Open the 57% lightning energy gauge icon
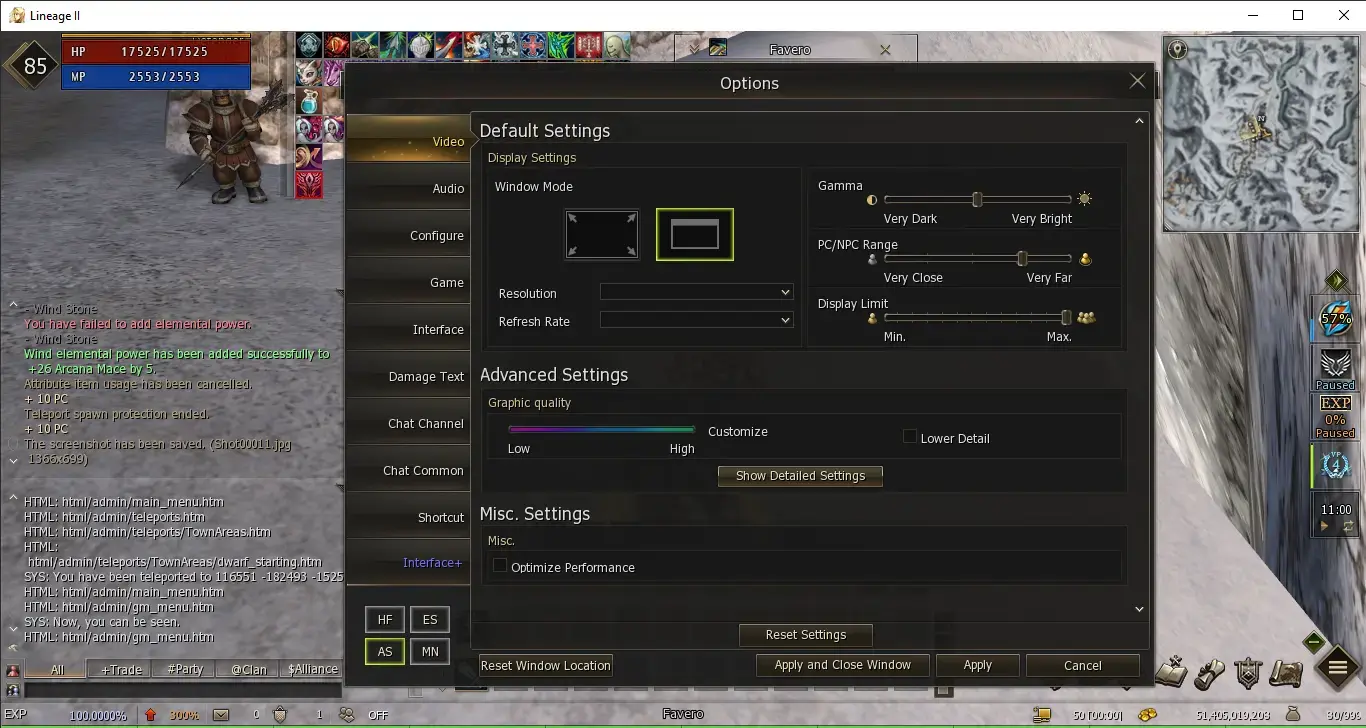Viewport: 1366px width, 728px height. click(x=1335, y=318)
